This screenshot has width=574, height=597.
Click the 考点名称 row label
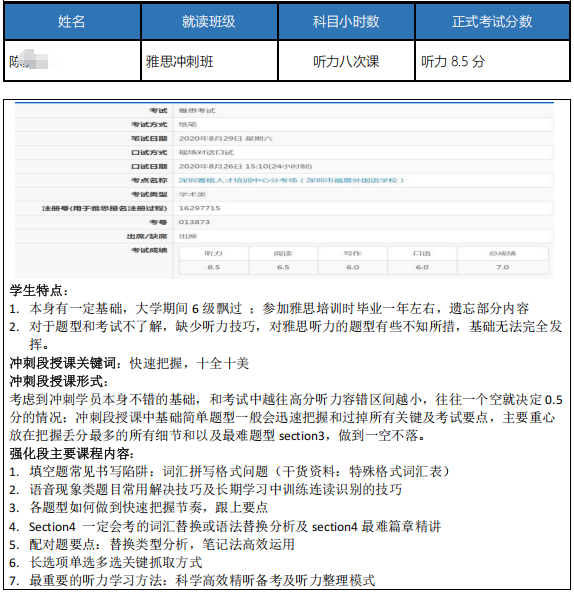(149, 180)
